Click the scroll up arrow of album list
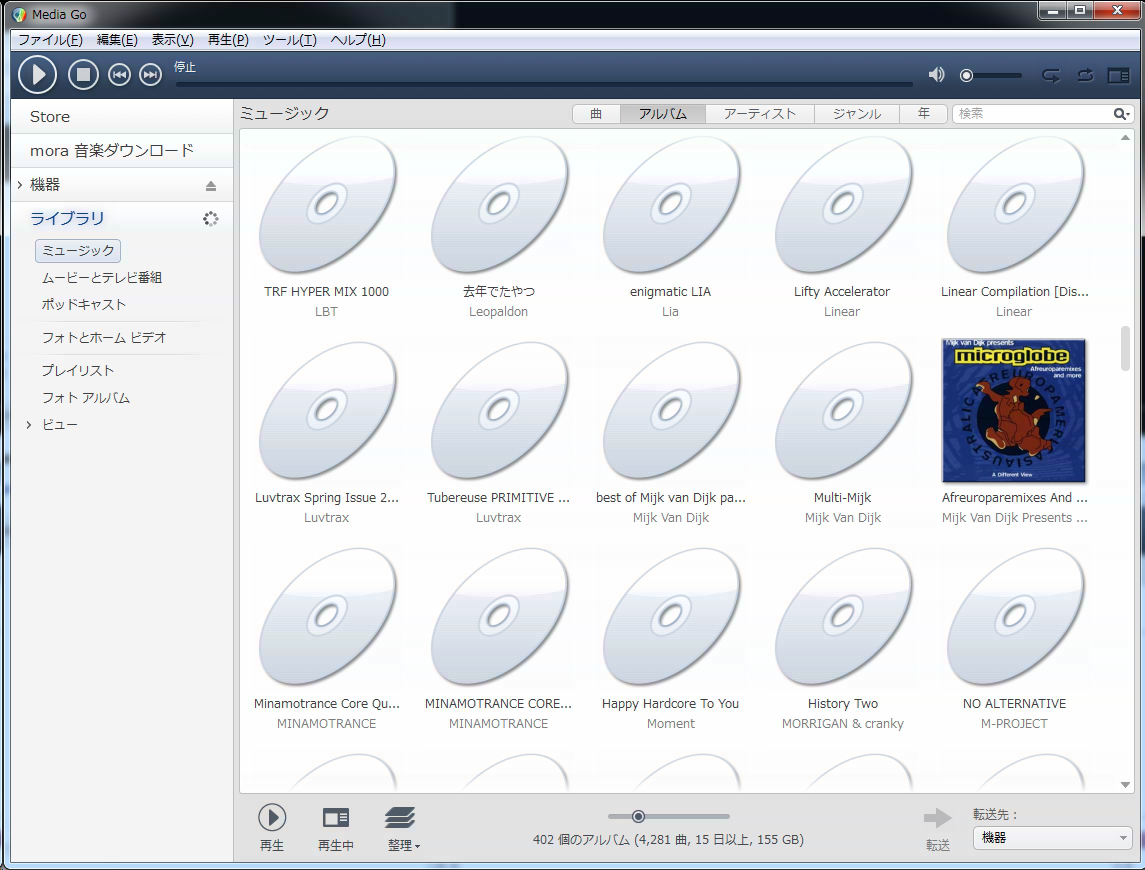This screenshot has height=870, width=1145. pos(1125,137)
